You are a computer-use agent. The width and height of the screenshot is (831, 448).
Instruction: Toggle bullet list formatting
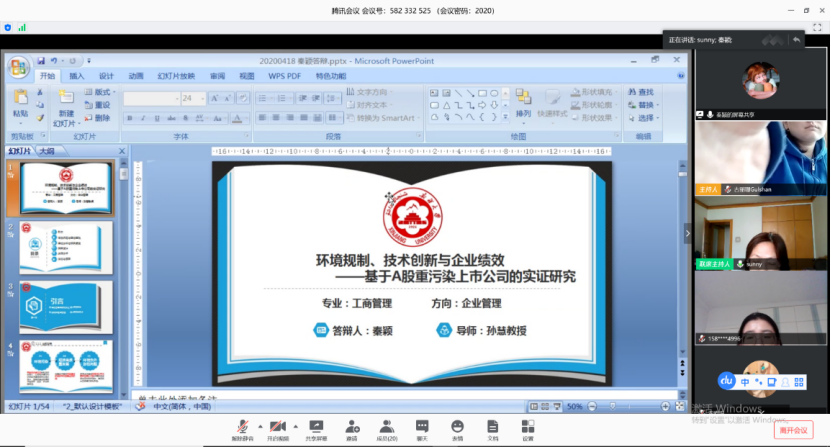point(263,99)
